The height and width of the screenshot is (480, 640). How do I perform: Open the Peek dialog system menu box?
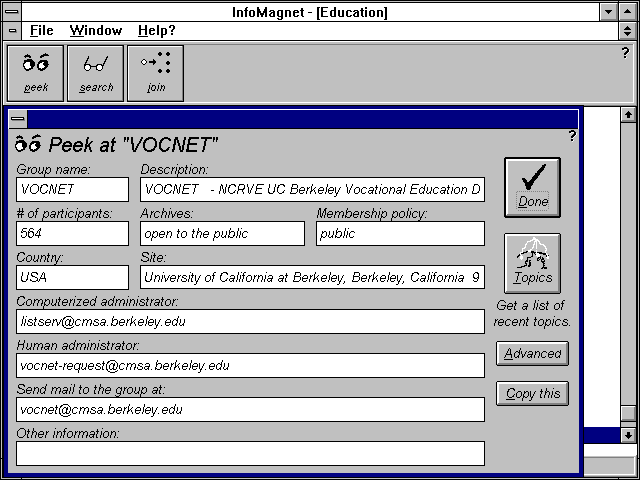[17, 119]
